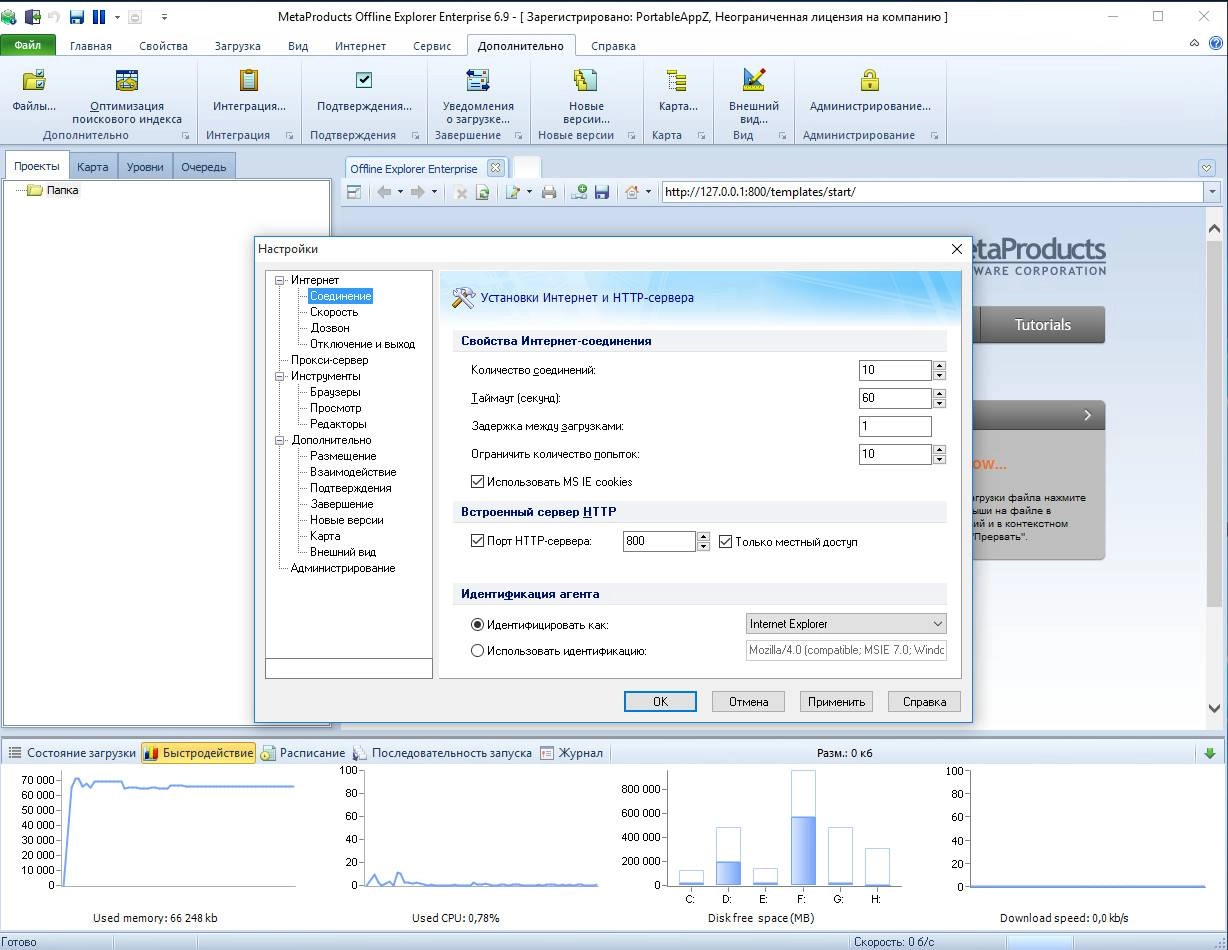
Task: Open the Внешний вид... ribbon icon
Action: 753,81
